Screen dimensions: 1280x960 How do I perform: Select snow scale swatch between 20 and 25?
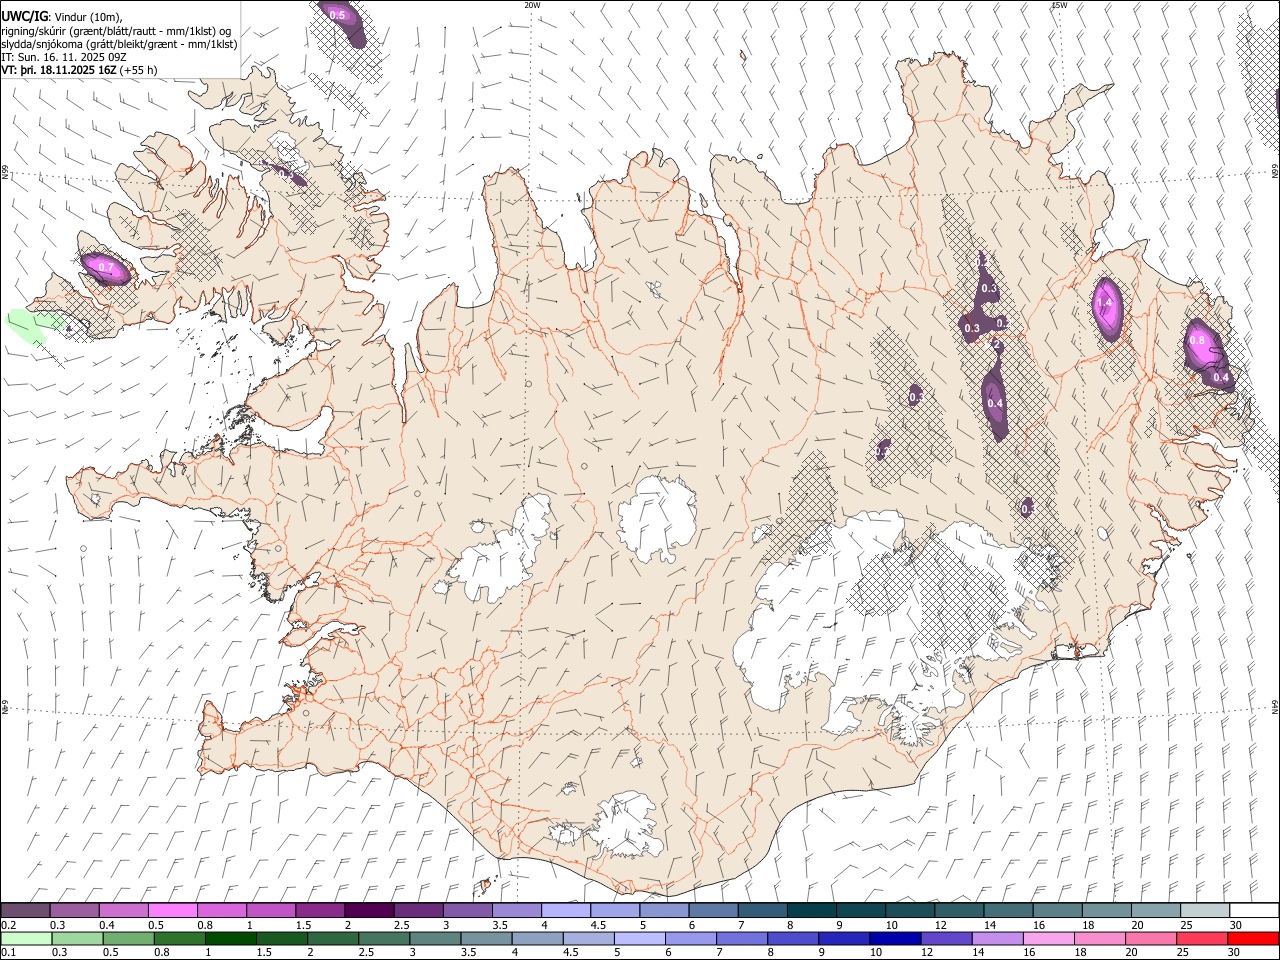[x=1155, y=910]
